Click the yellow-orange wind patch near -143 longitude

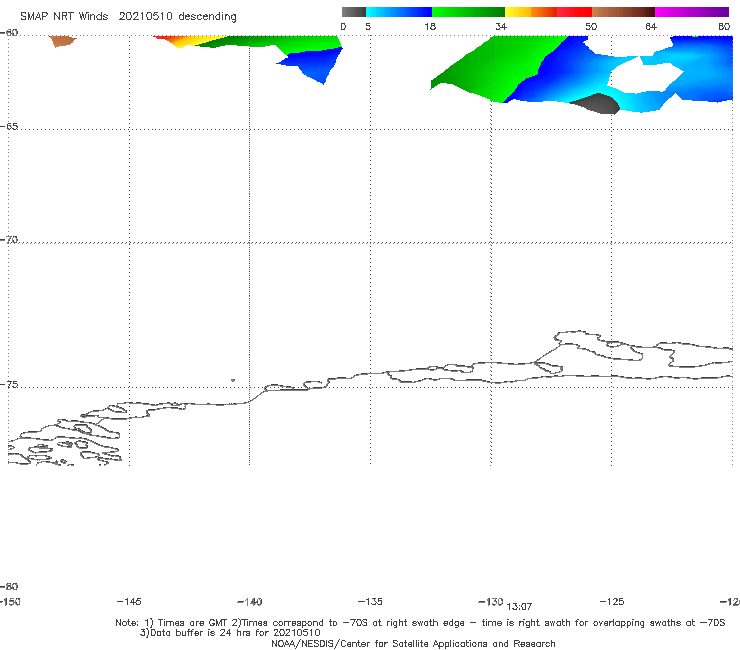tap(186, 41)
